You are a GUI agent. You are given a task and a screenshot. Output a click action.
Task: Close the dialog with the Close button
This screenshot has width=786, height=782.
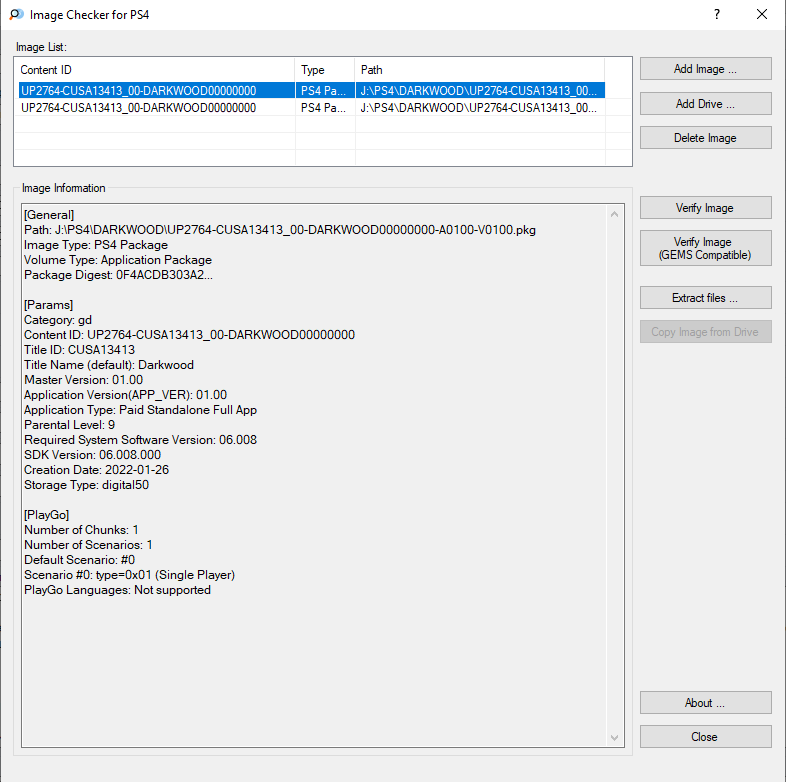point(705,737)
